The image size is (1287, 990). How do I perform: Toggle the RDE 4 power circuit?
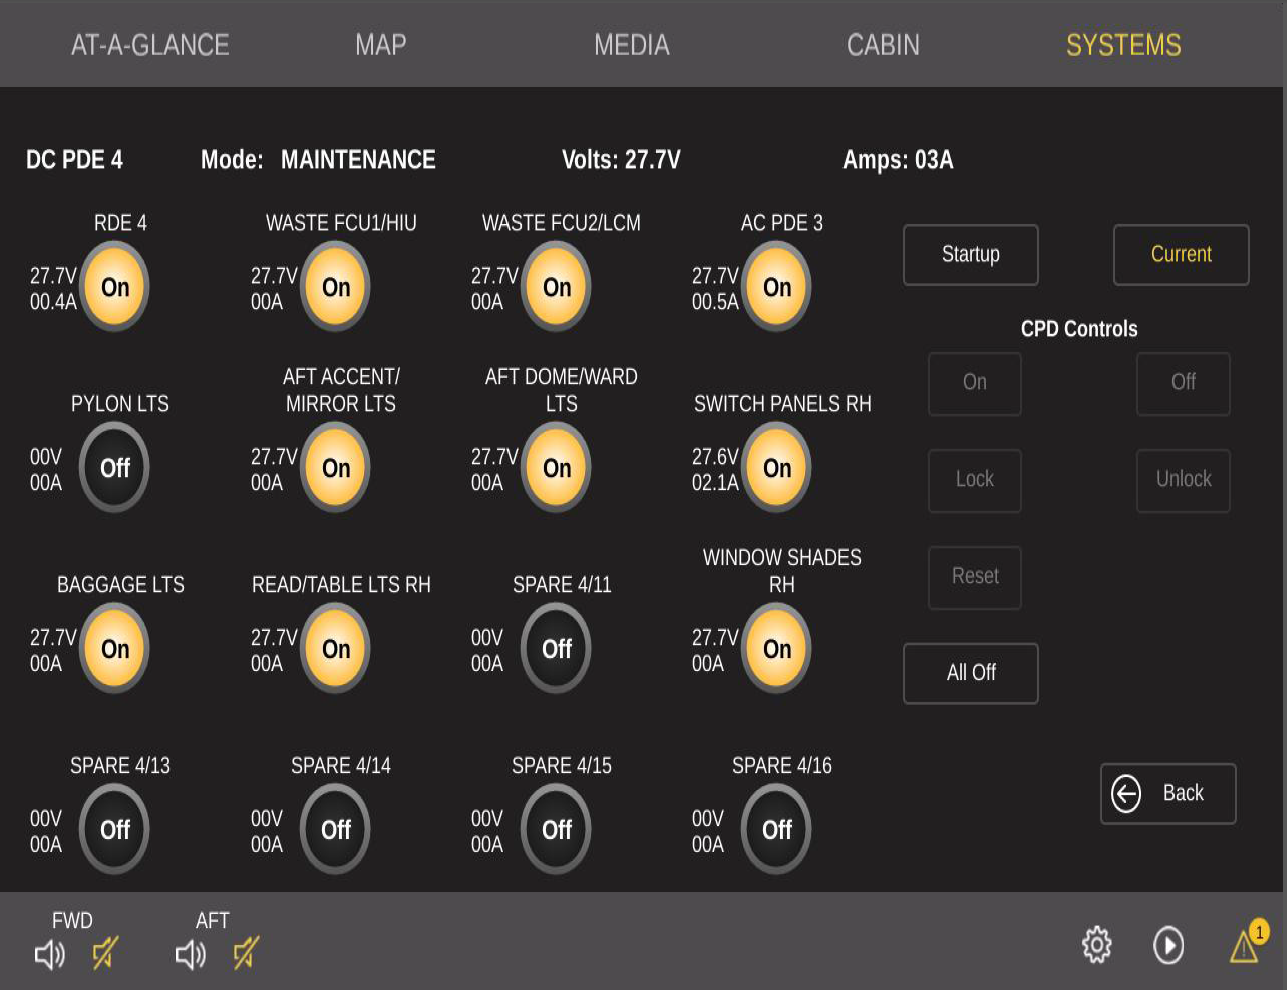115,288
